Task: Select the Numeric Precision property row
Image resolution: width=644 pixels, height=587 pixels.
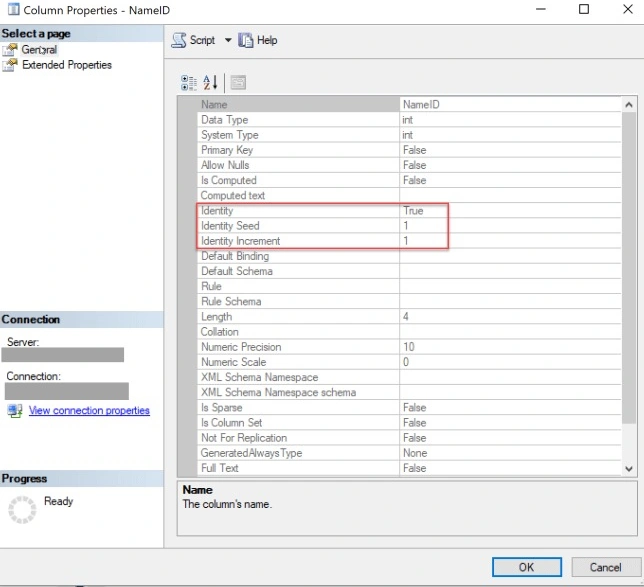Action: pyautogui.click(x=409, y=347)
